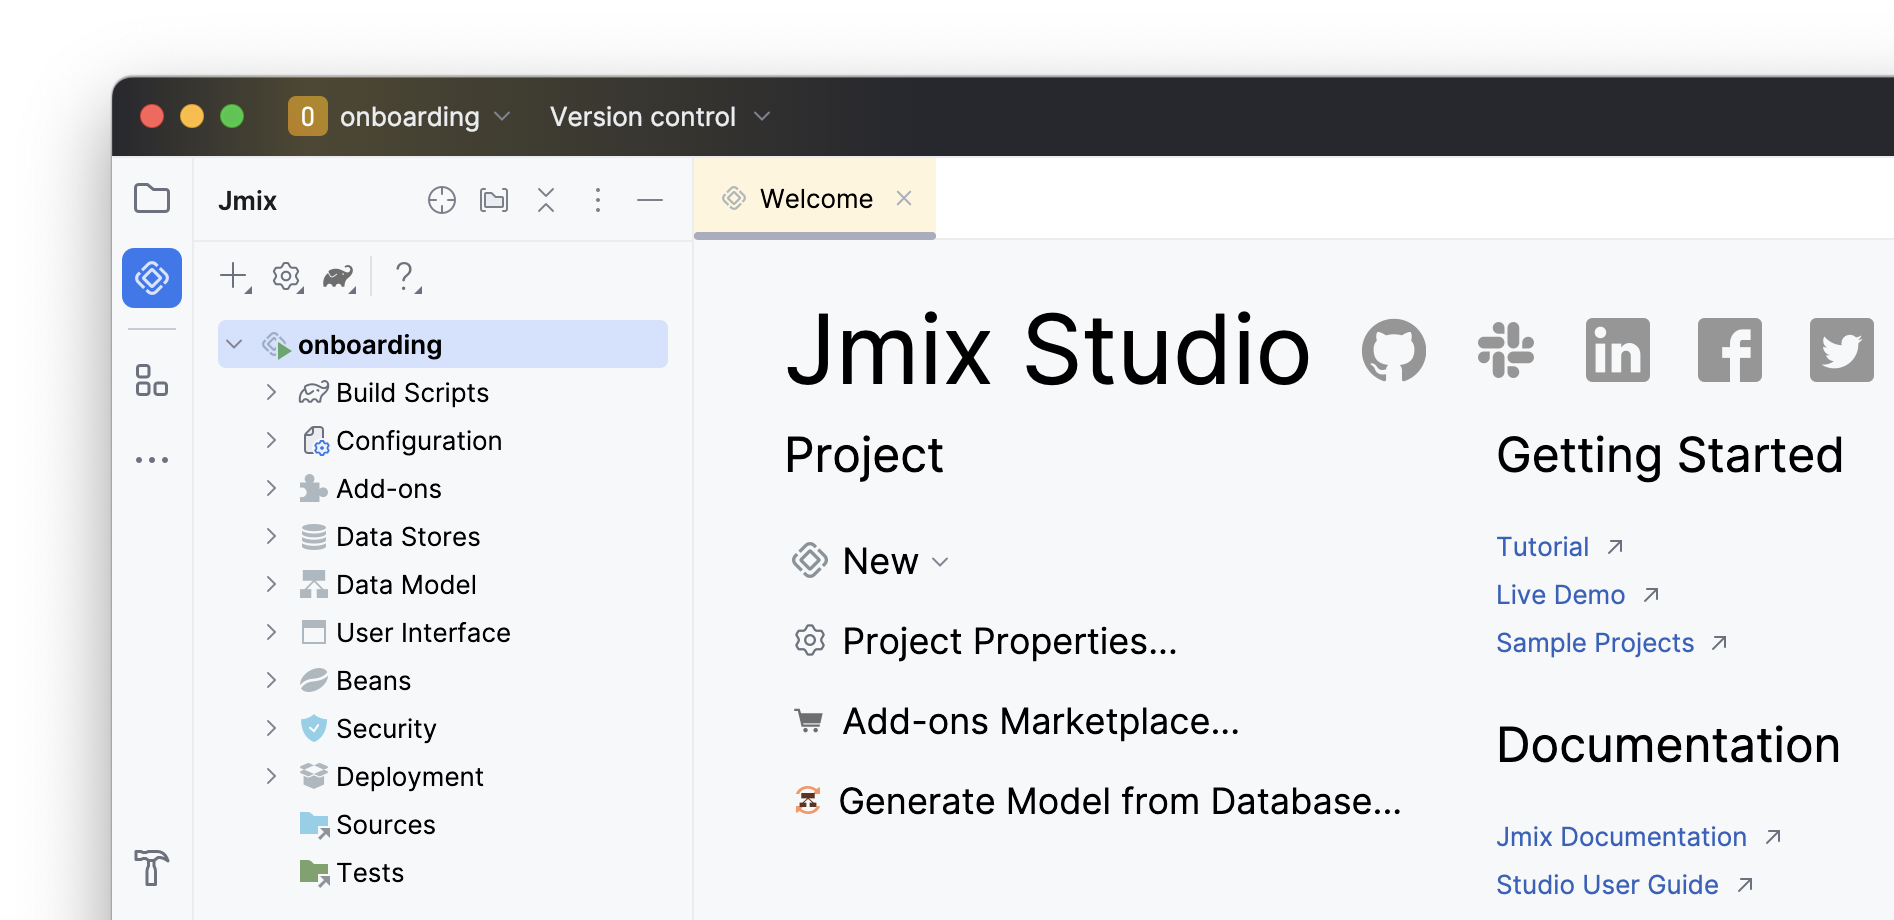Click the locate target icon in Jmix panel
The height and width of the screenshot is (920, 1894).
(x=442, y=200)
